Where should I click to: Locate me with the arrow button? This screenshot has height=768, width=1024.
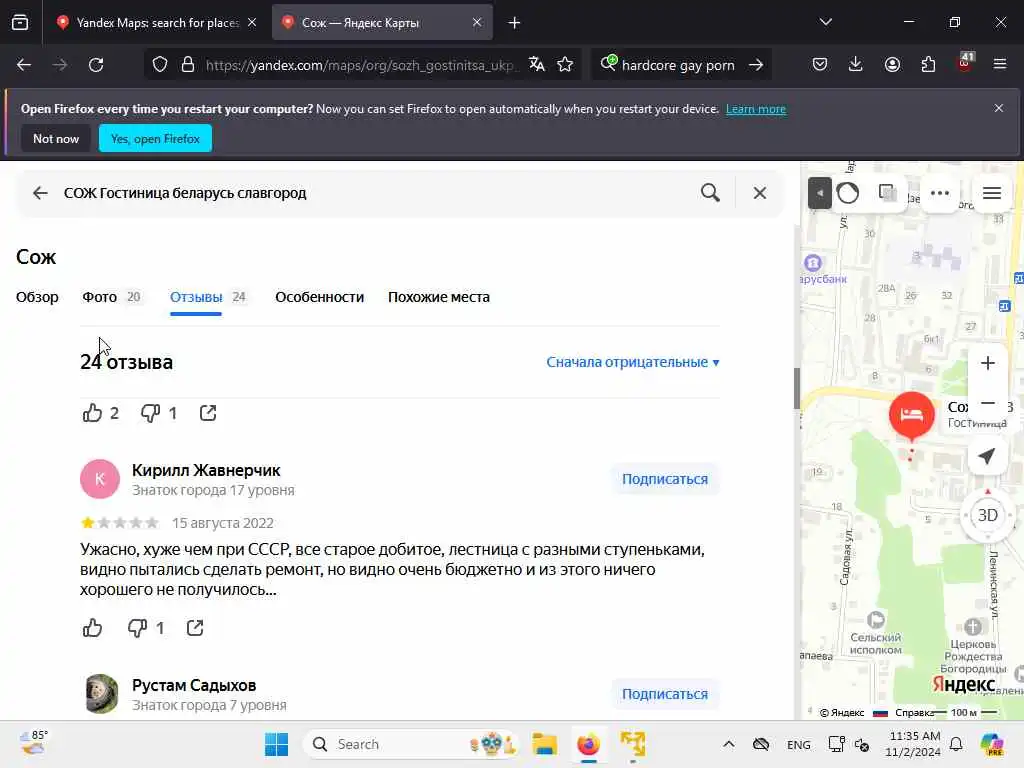tap(987, 456)
